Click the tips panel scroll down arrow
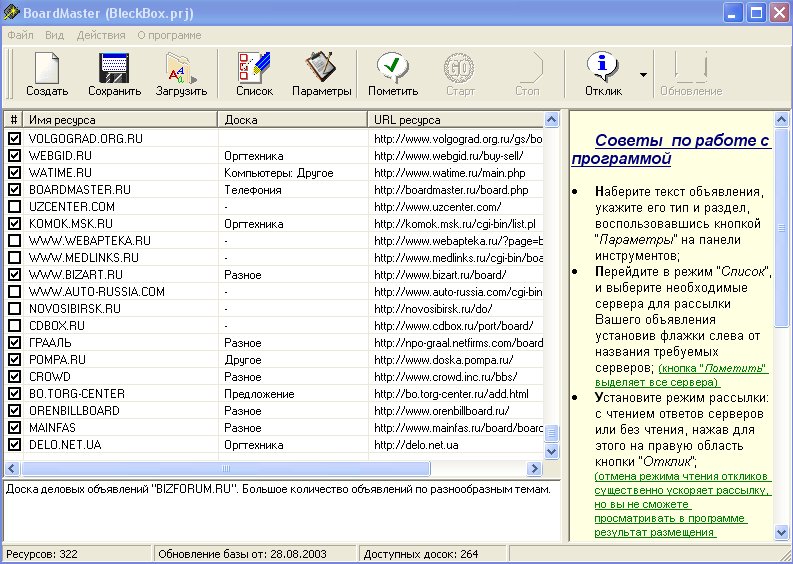793x564 pixels. pyautogui.click(x=781, y=532)
